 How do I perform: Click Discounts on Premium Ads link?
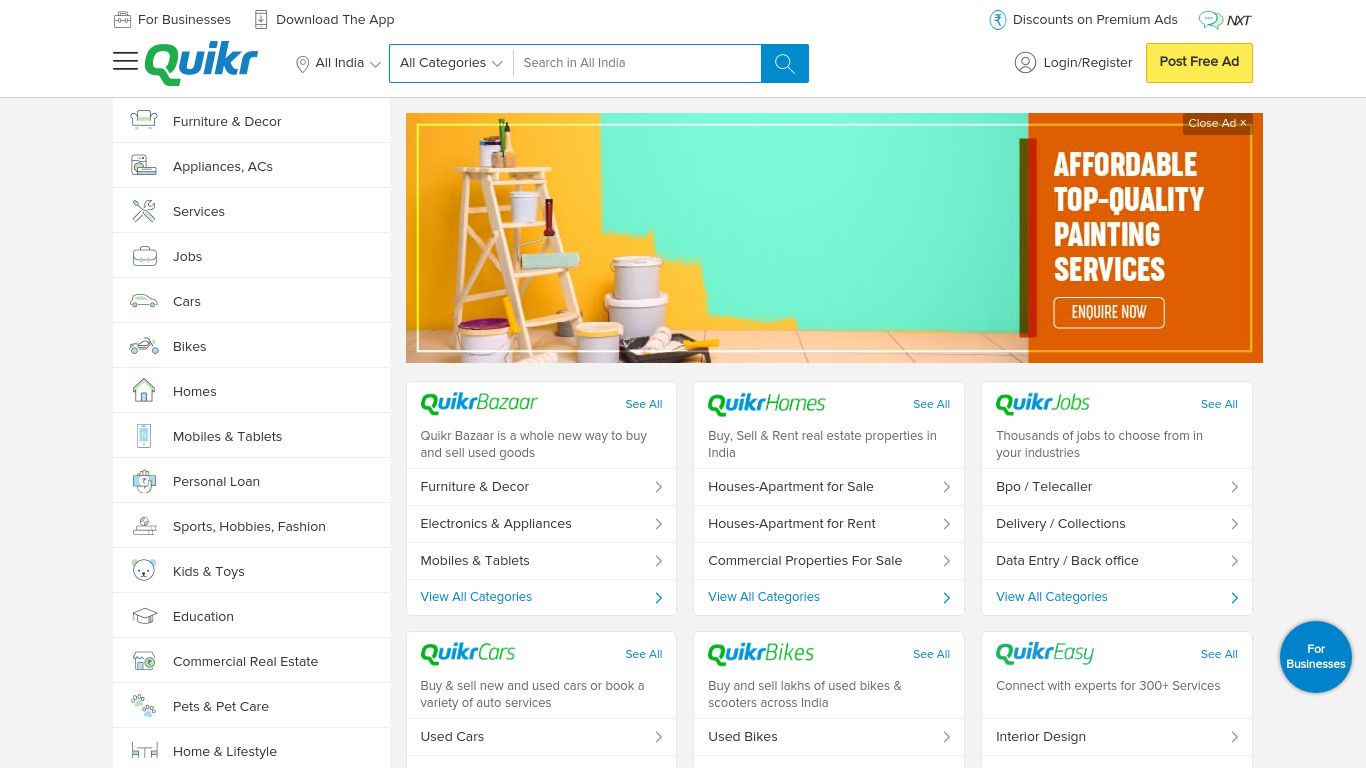[1095, 20]
